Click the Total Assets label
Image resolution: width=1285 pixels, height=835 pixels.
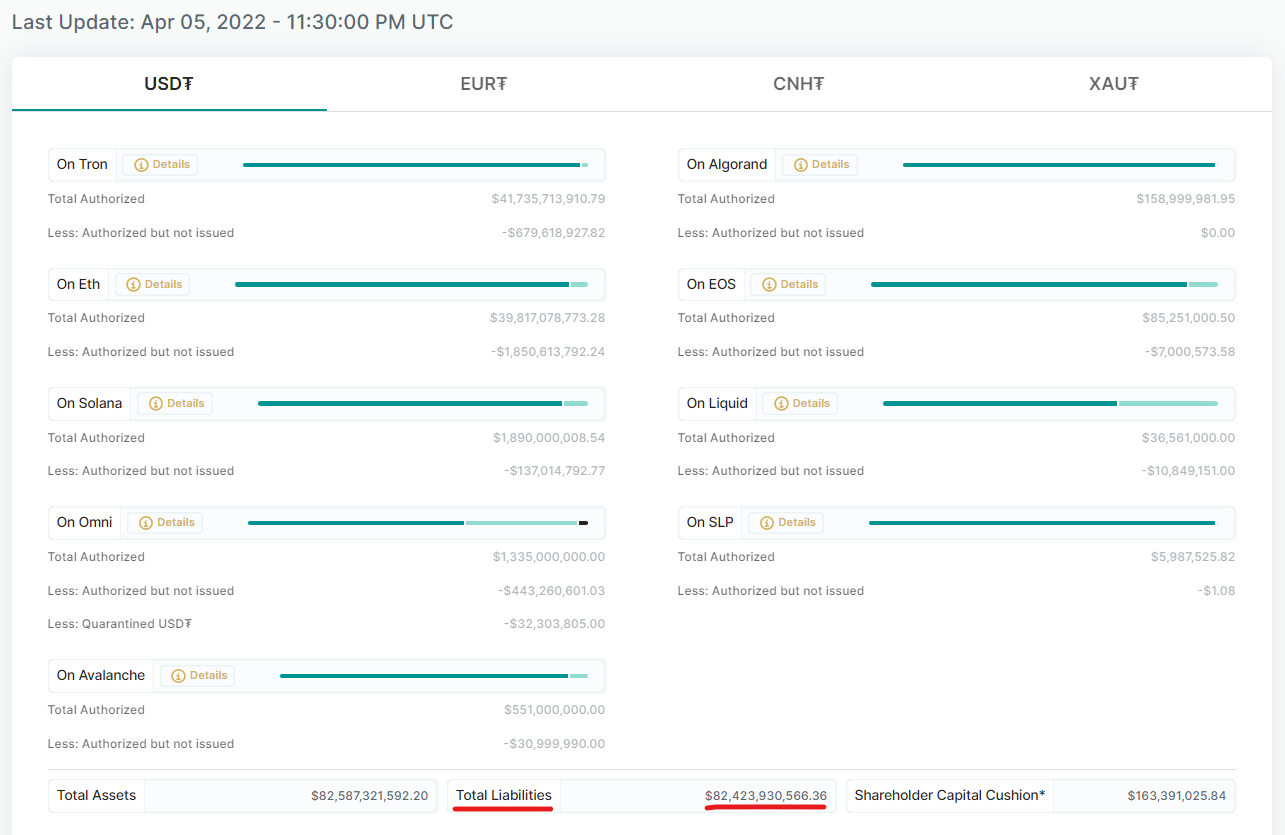(x=97, y=796)
